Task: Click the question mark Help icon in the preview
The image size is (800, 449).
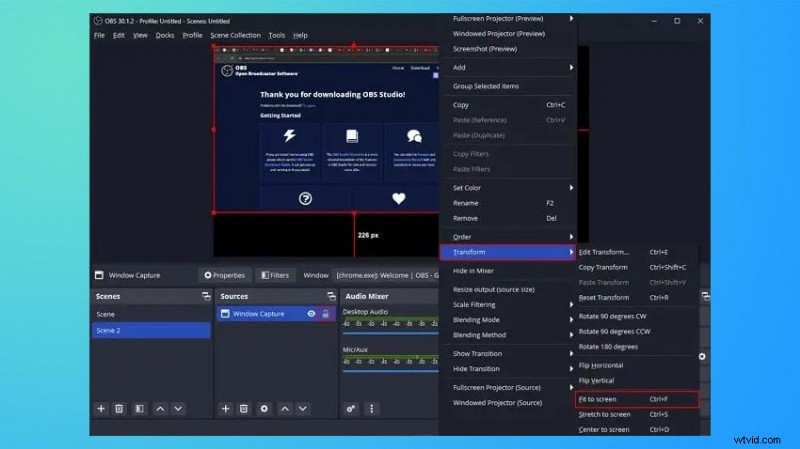Action: click(x=305, y=198)
